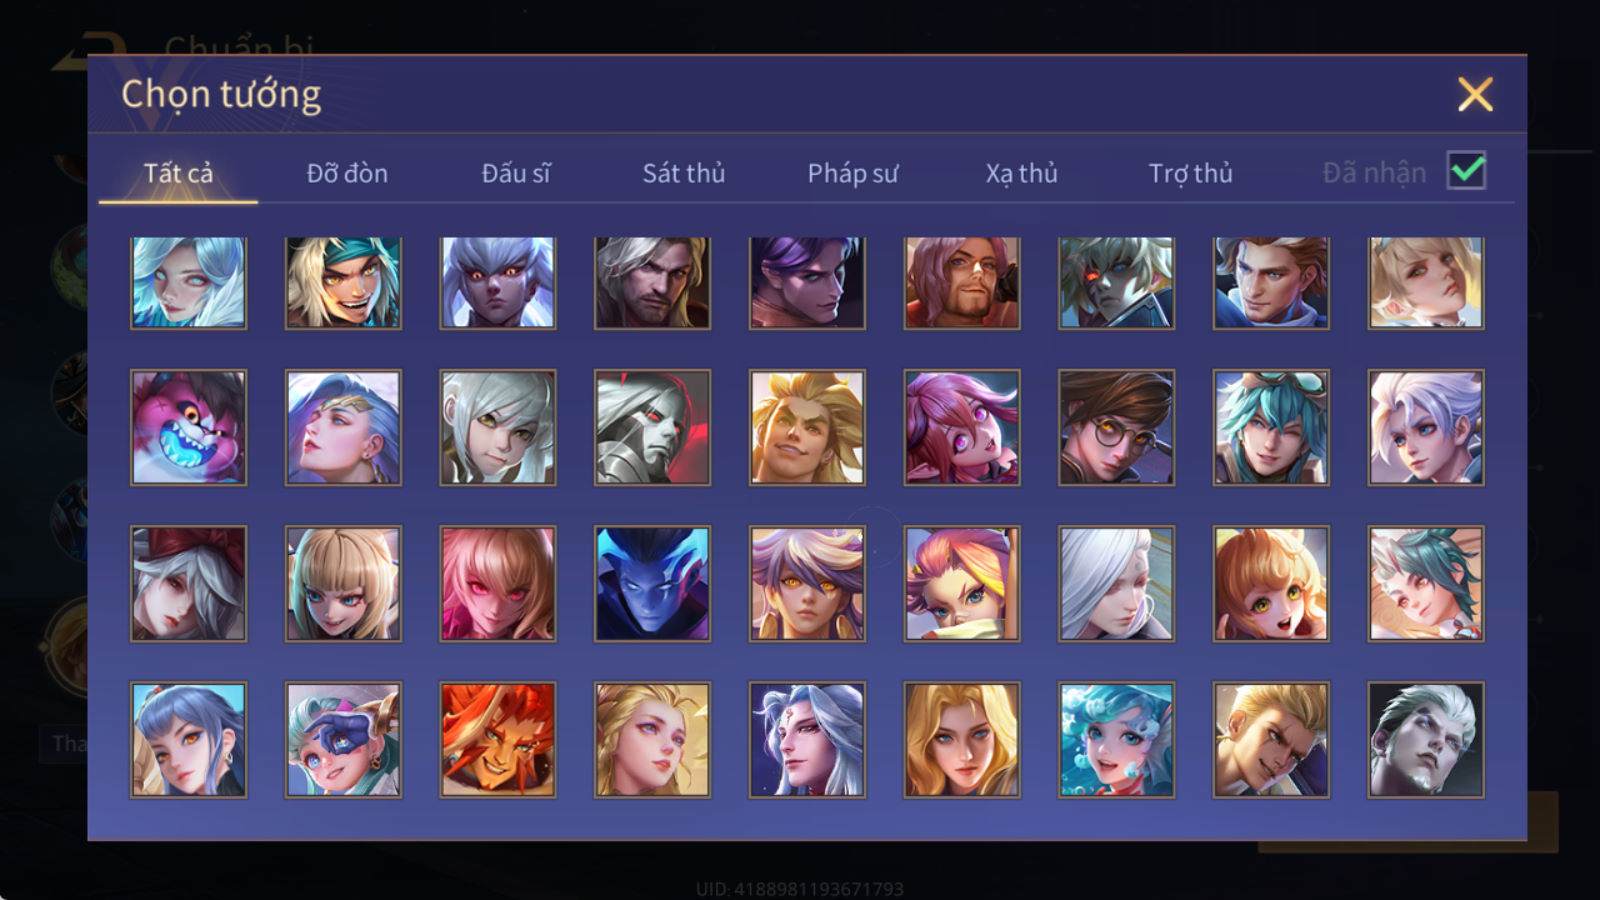Show the Sát thủ heroes tab
The width and height of the screenshot is (1600, 900).
pyautogui.click(x=684, y=173)
